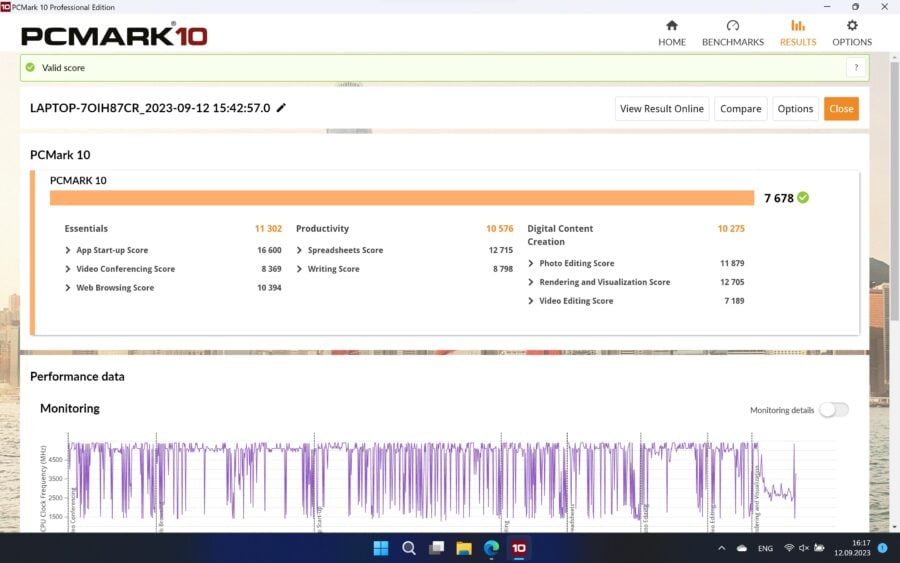Switch to BENCHMARKS tab

[732, 33]
